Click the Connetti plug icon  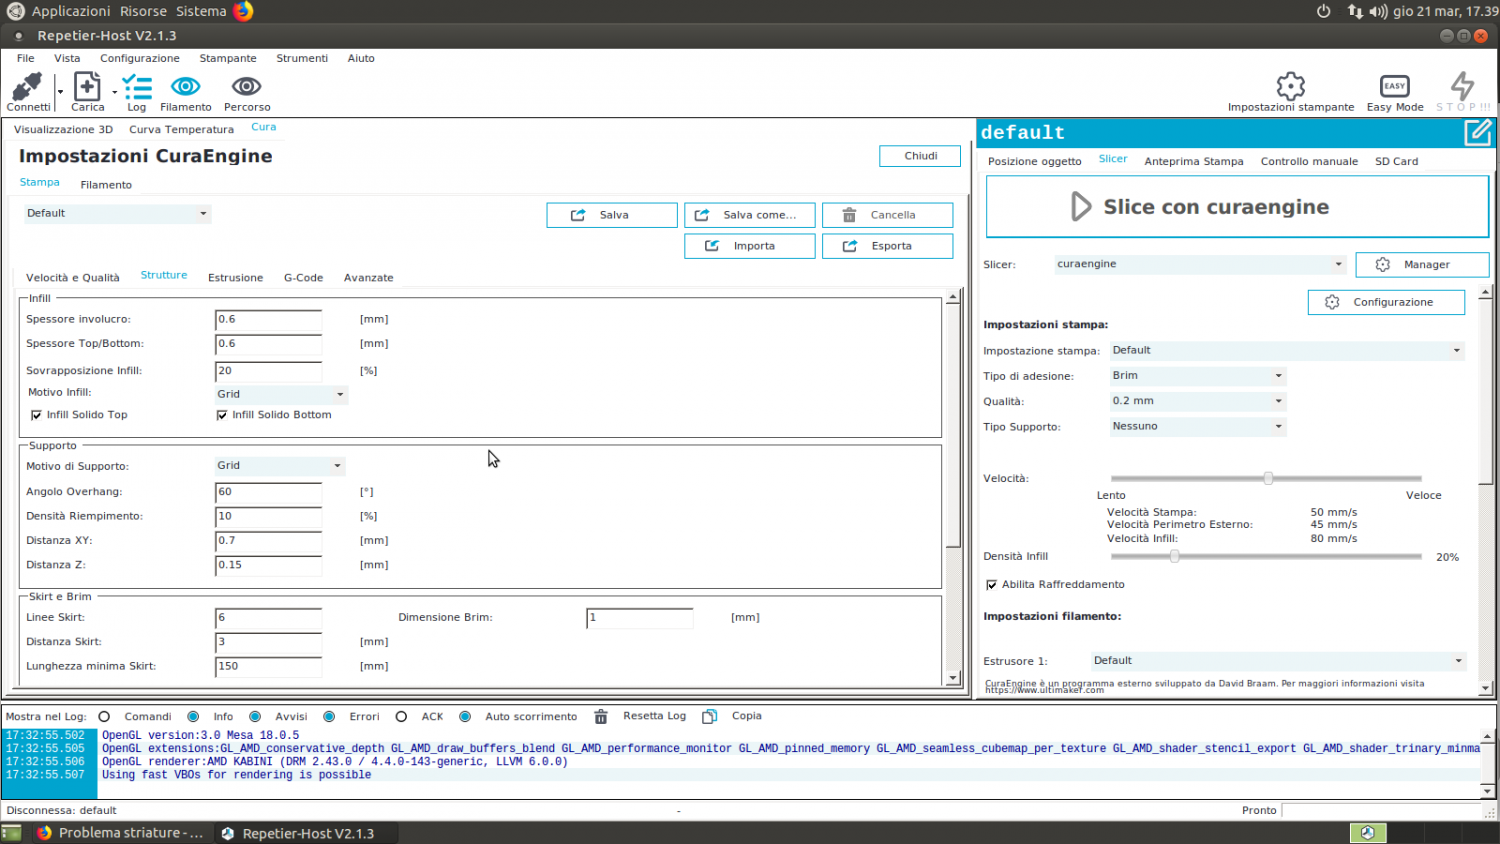coord(27,87)
